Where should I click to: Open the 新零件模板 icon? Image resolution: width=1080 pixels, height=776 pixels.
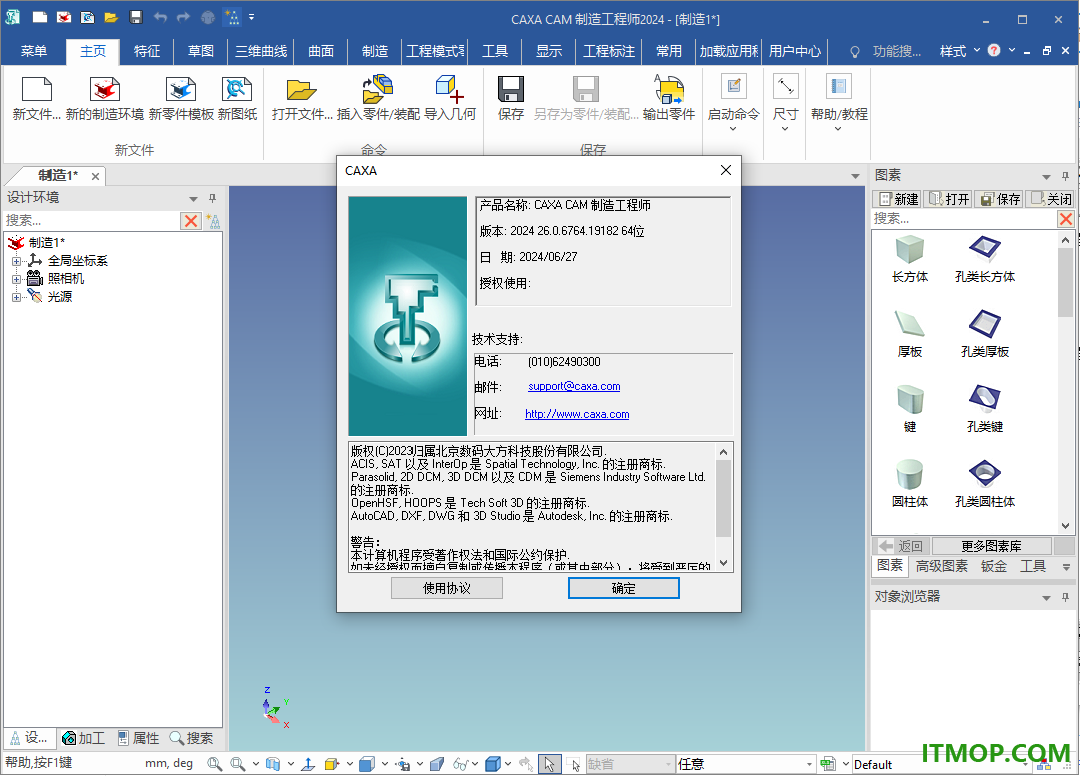[x=181, y=90]
